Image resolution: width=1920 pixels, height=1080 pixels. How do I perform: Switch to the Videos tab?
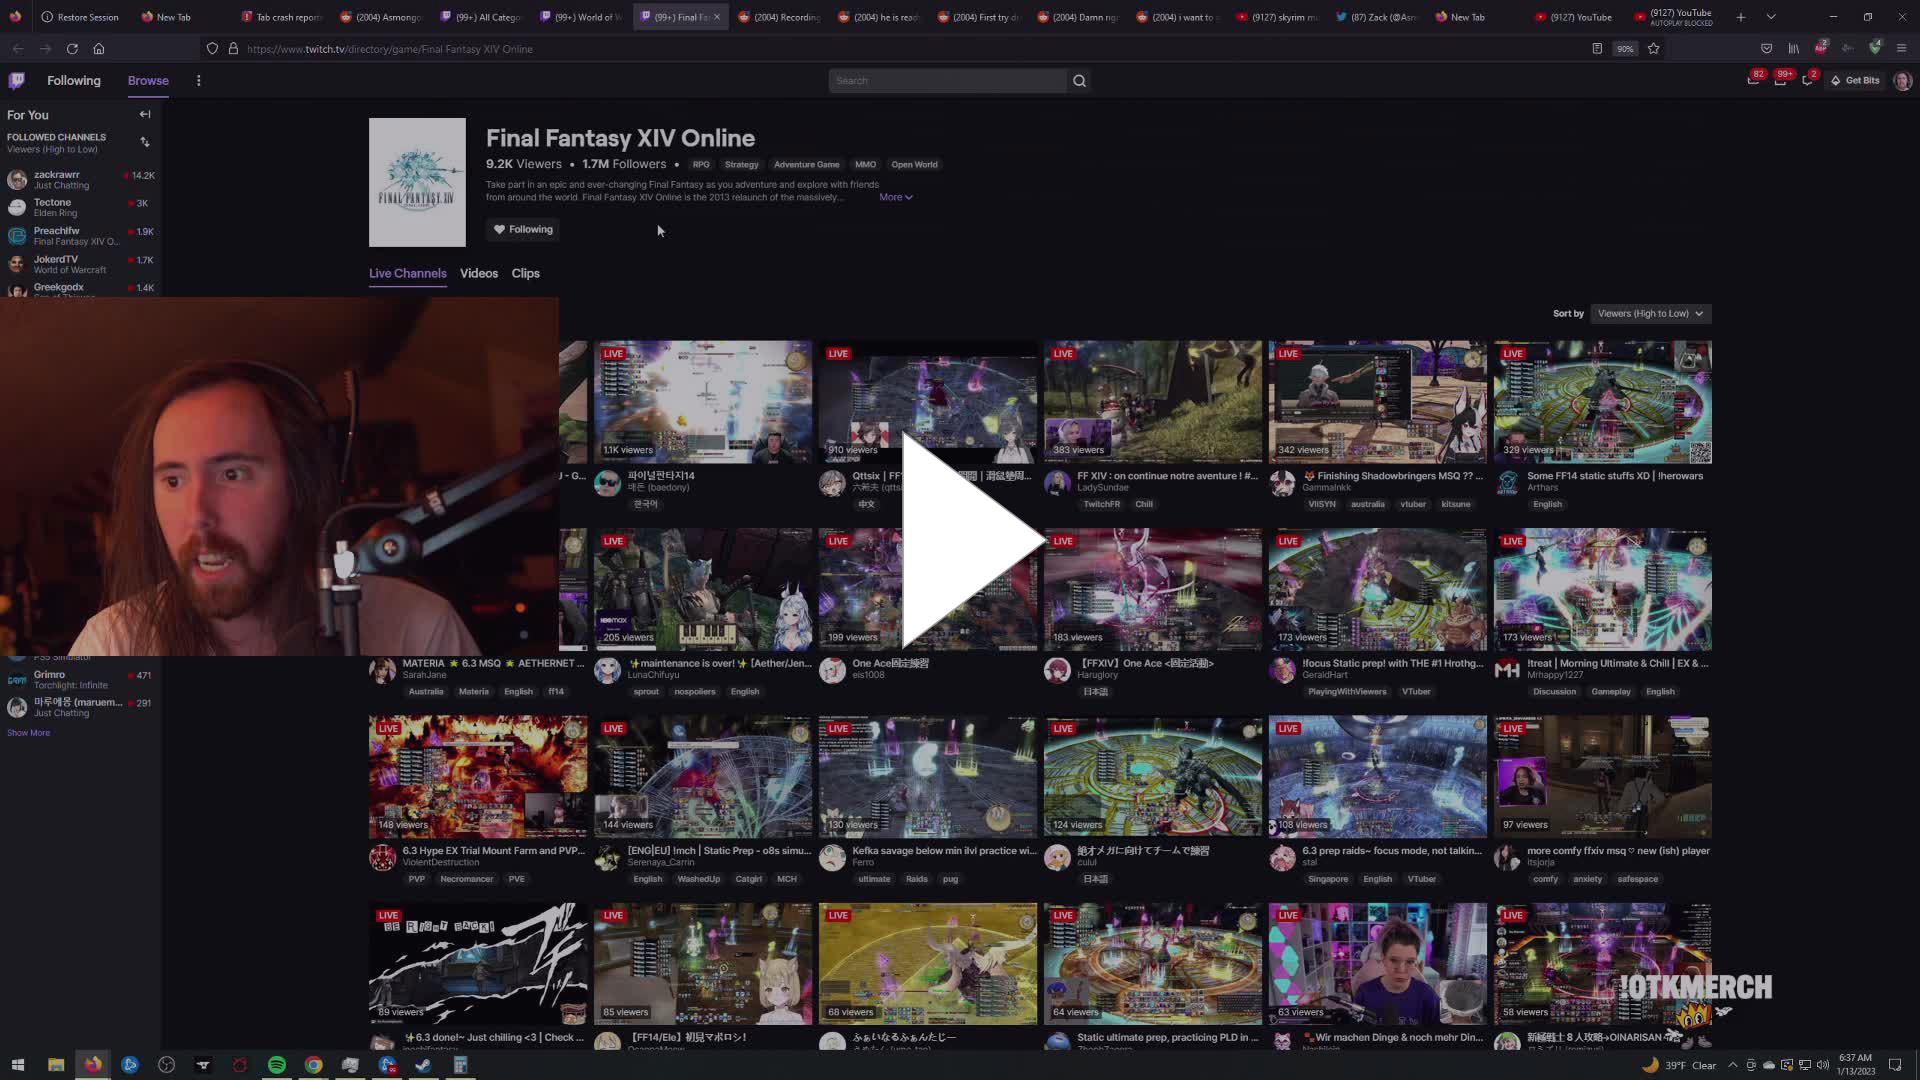point(478,273)
